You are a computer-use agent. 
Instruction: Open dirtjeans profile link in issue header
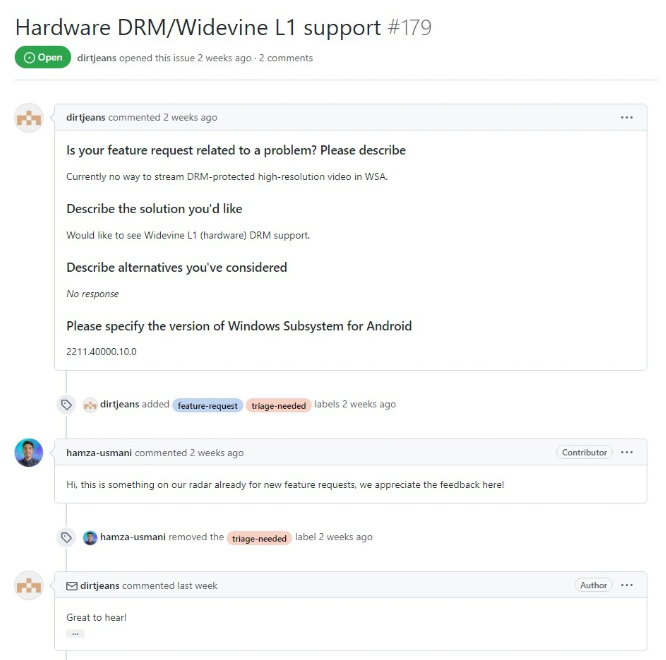coord(96,58)
